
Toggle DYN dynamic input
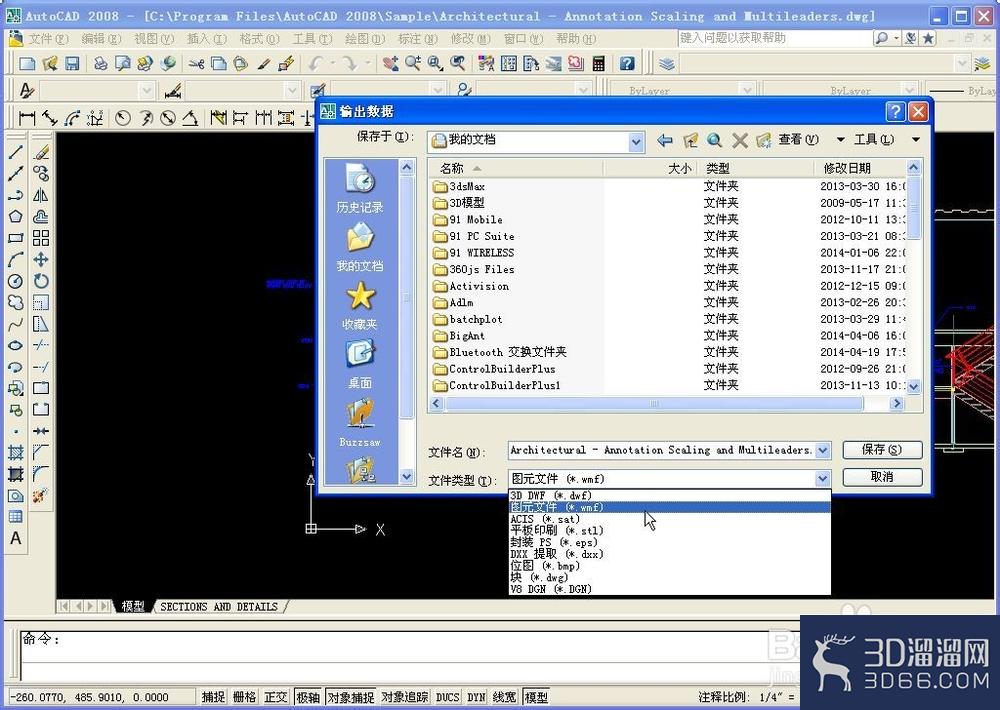pos(476,697)
